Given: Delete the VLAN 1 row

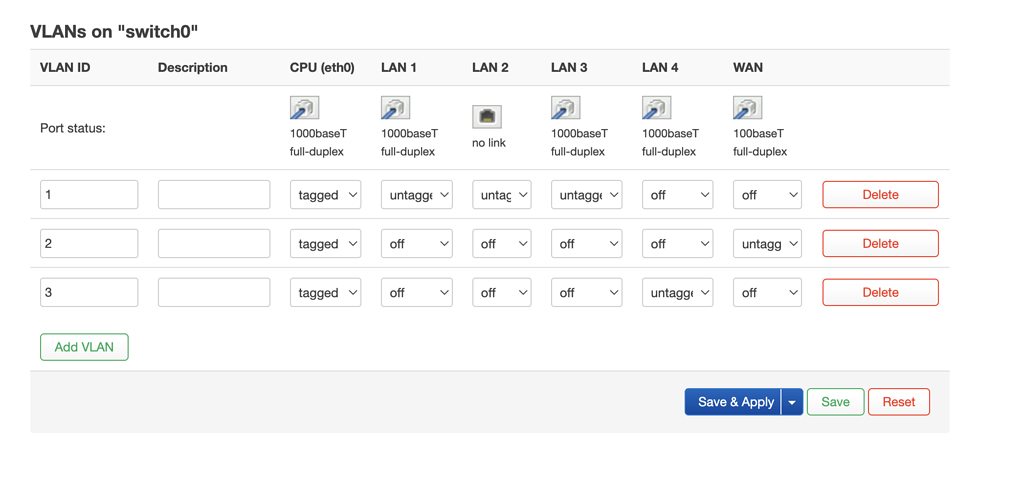Looking at the screenshot, I should [880, 195].
